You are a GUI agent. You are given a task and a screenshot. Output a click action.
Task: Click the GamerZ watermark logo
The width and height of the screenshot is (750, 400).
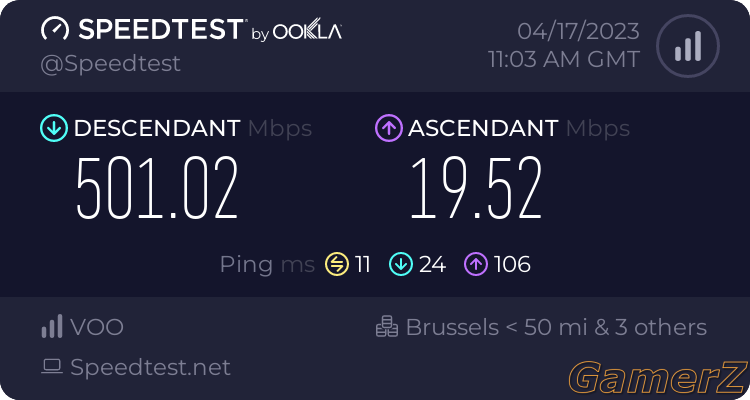659,378
